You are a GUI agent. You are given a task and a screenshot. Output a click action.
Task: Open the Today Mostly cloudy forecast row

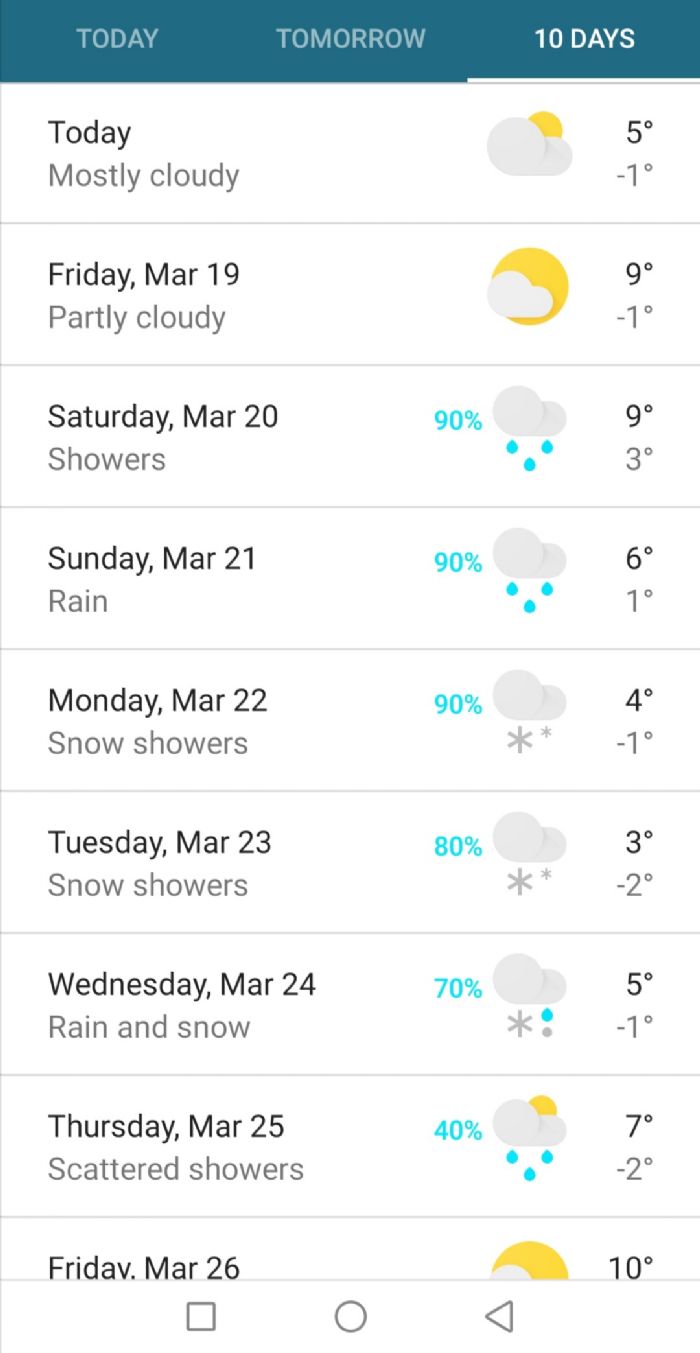tap(350, 153)
